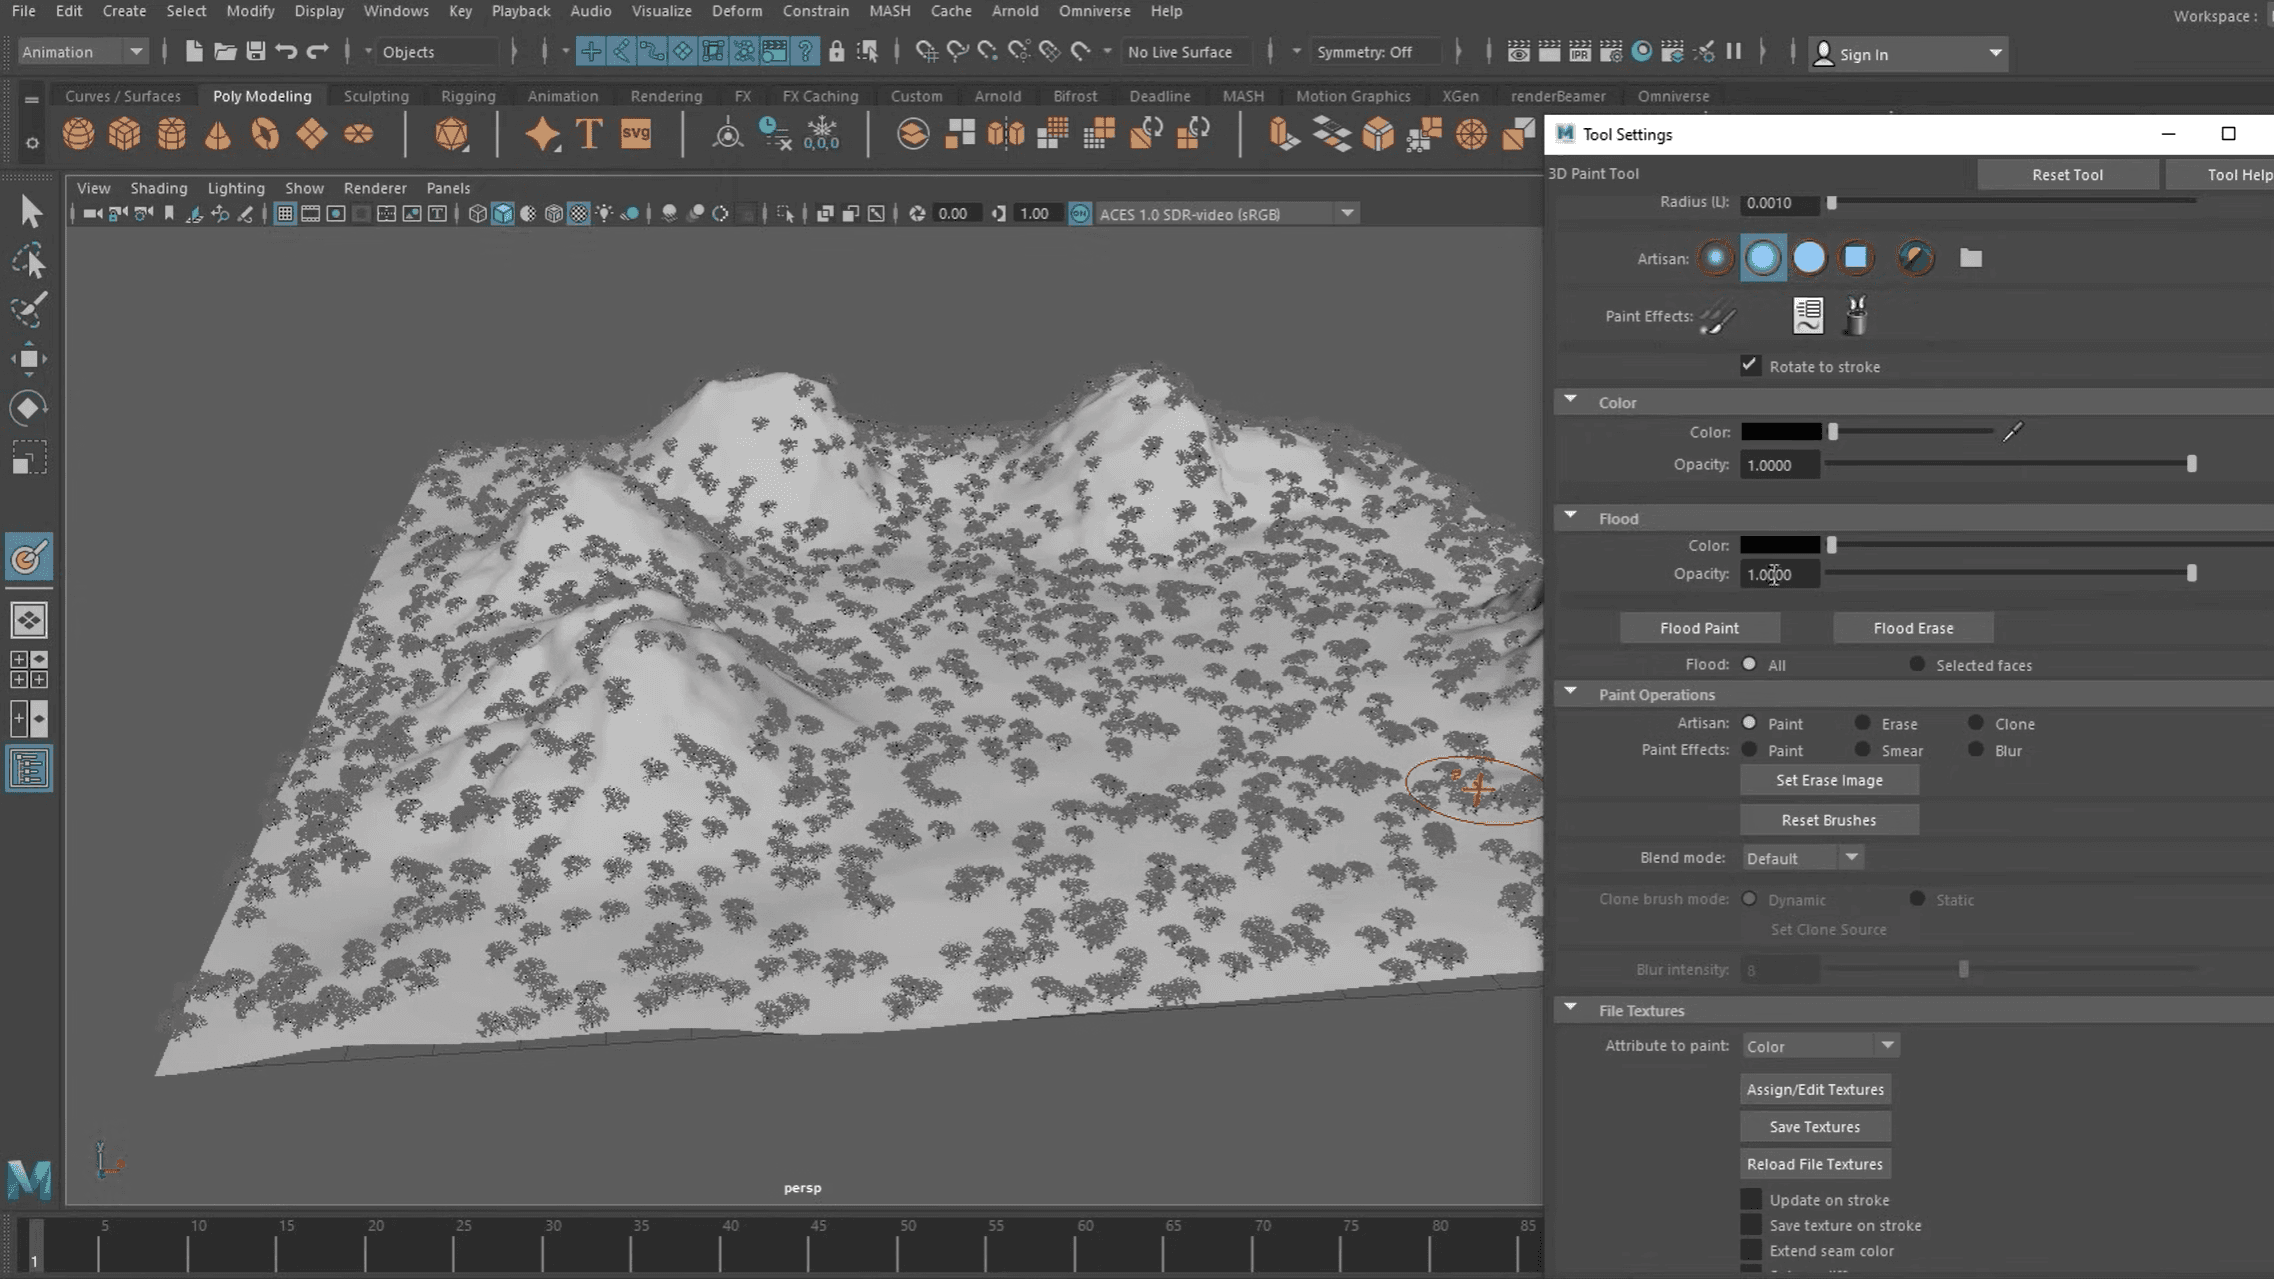2274x1279 pixels.
Task: Select the arrow Select tool in toolbox
Action: pyautogui.click(x=30, y=212)
